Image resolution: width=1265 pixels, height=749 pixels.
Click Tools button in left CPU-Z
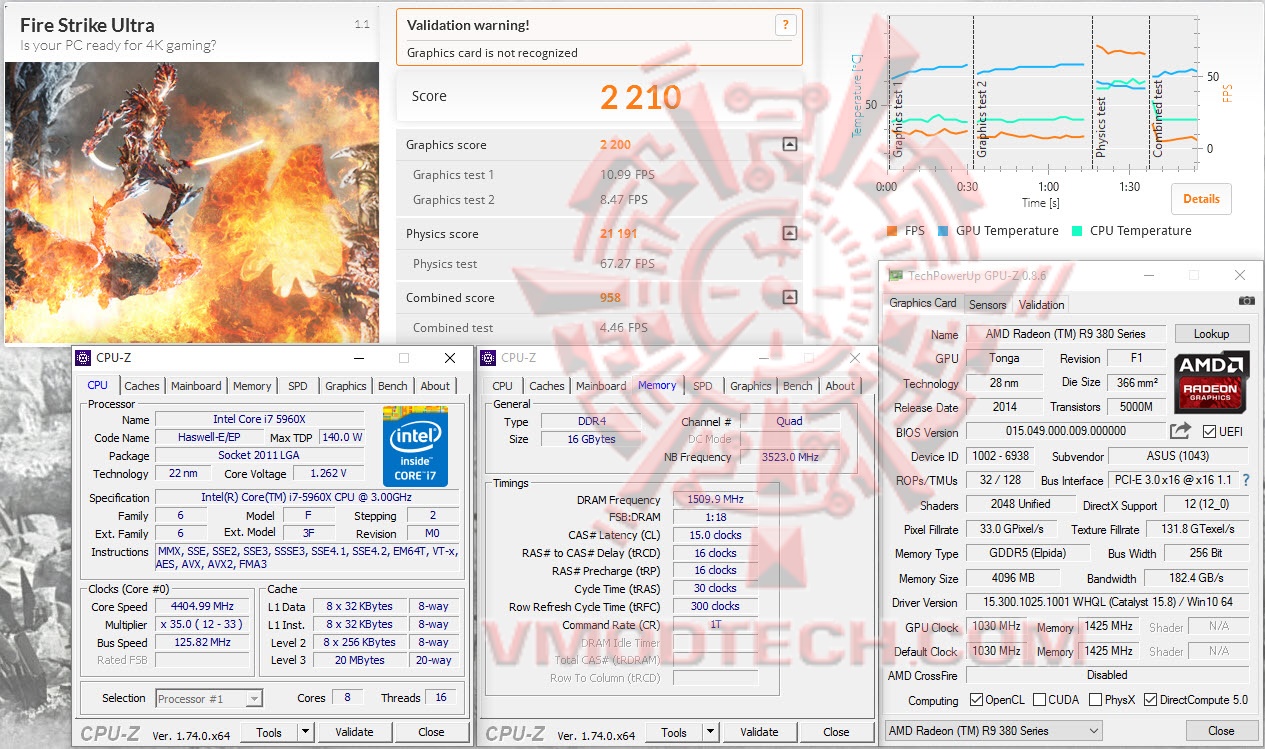click(x=269, y=732)
